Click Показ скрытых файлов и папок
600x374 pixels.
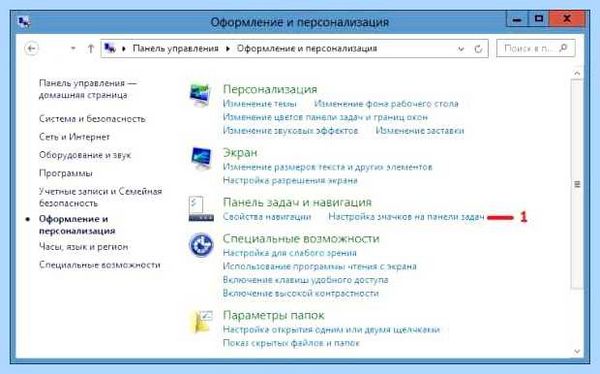click(x=291, y=343)
